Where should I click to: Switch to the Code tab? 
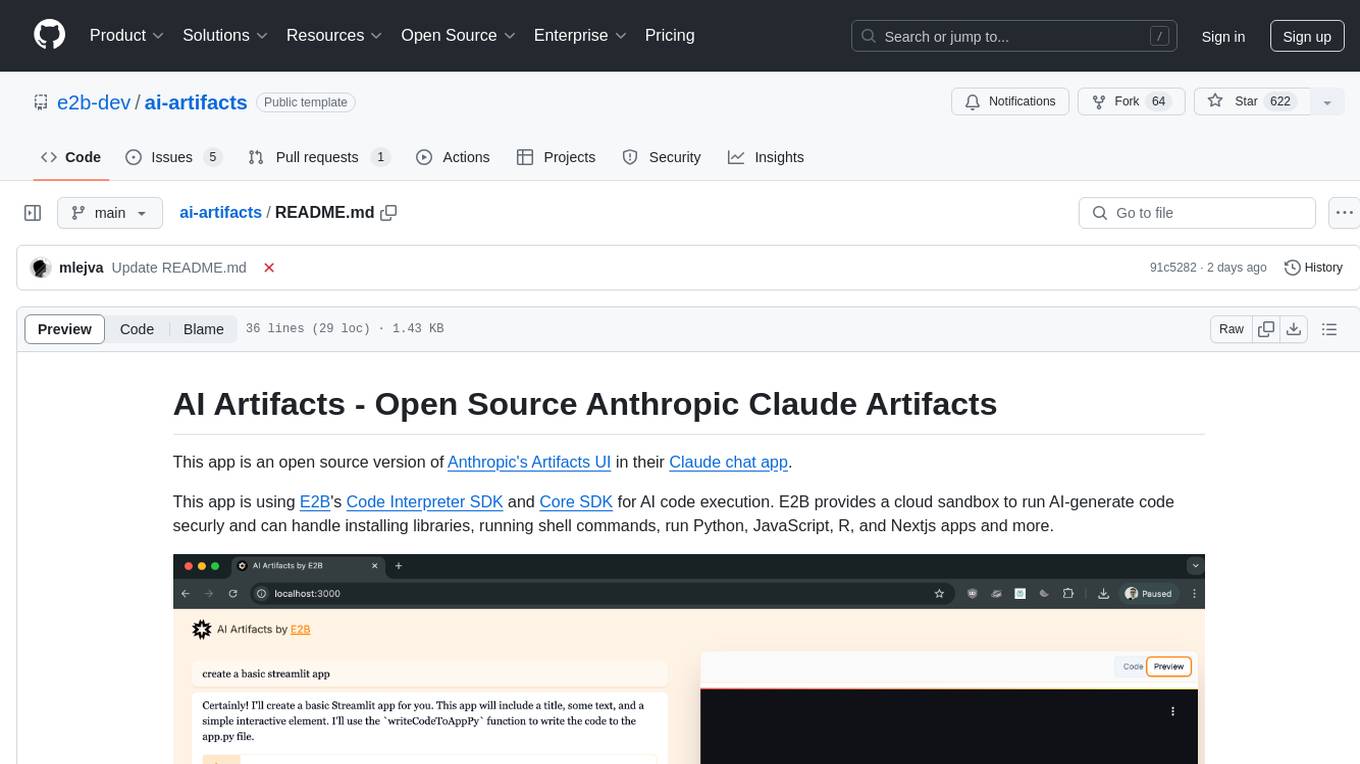[71, 157]
